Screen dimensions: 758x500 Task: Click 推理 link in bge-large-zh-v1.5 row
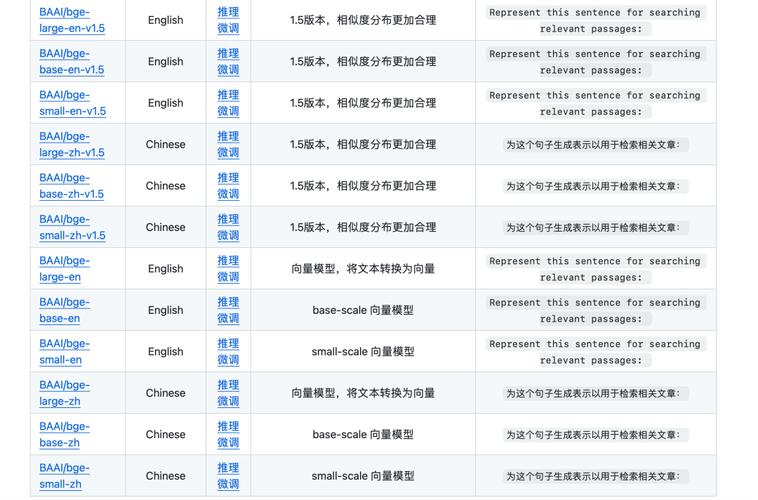228,136
